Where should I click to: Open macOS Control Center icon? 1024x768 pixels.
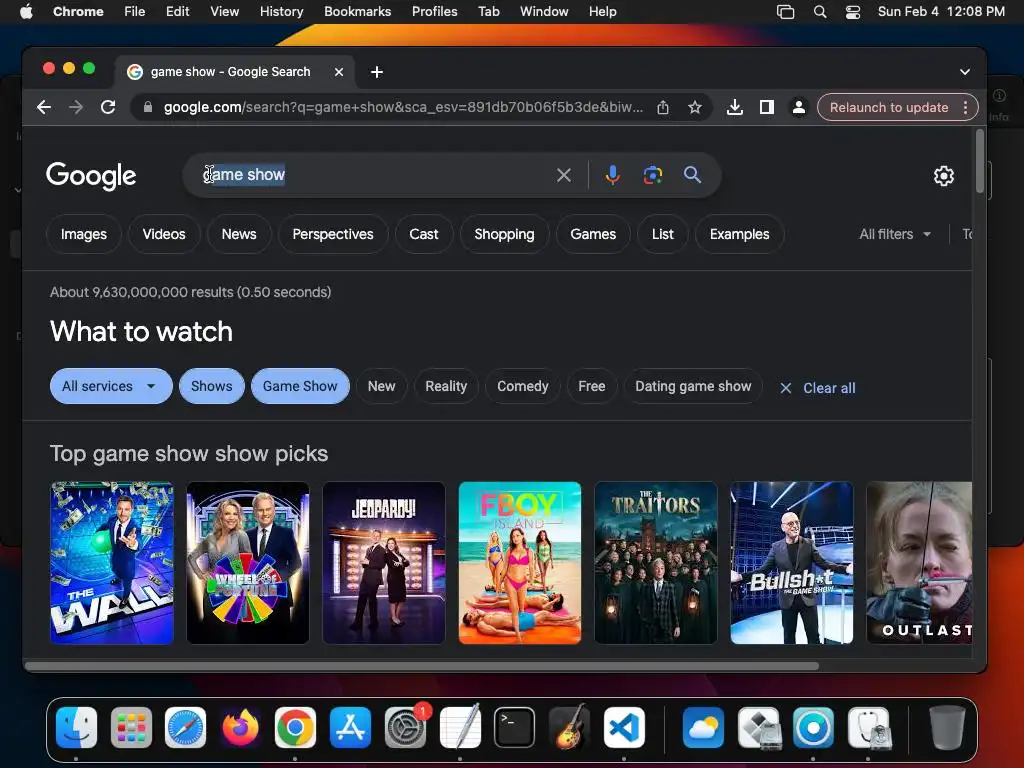(852, 12)
